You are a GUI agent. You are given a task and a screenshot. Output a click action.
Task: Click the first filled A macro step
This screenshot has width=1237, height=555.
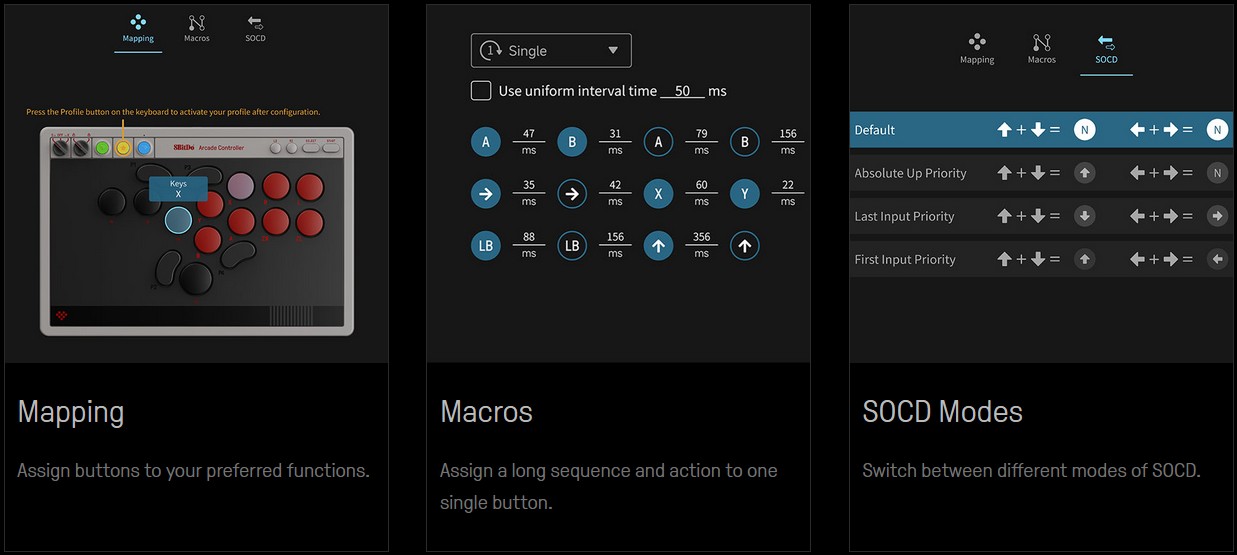(485, 142)
